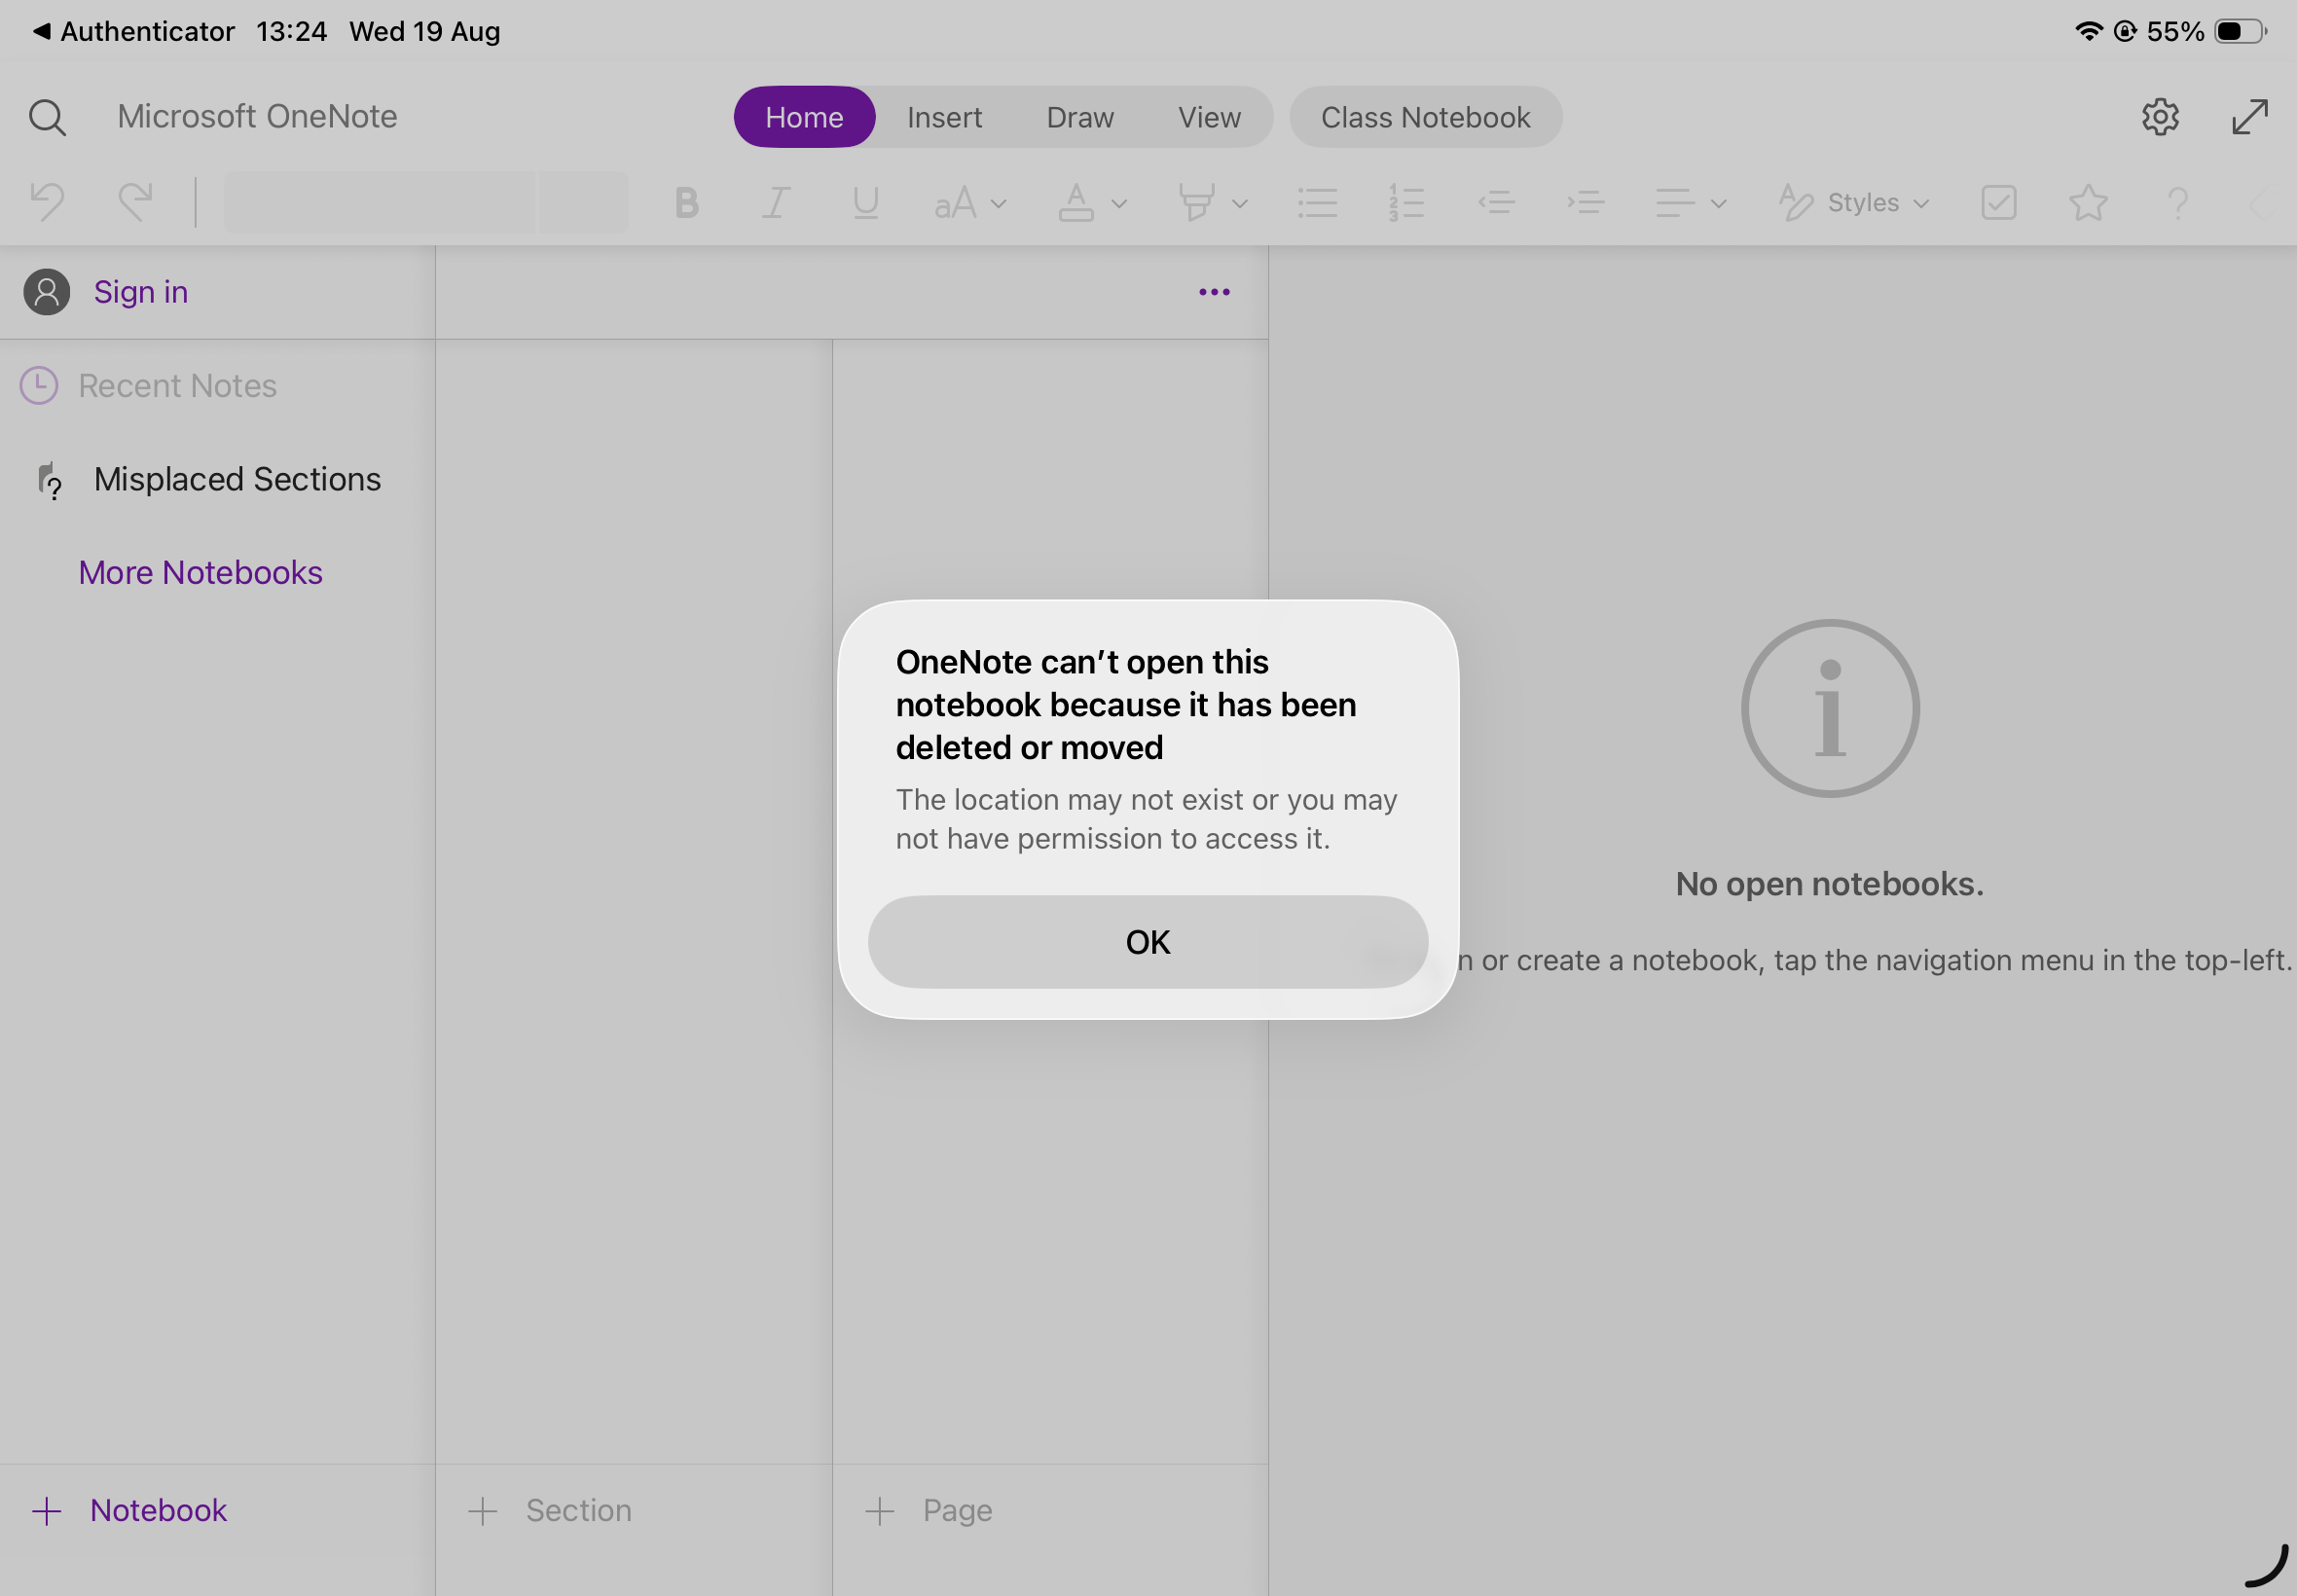Image resolution: width=2297 pixels, height=1596 pixels.
Task: Toggle Italic formatting
Action: (x=776, y=203)
